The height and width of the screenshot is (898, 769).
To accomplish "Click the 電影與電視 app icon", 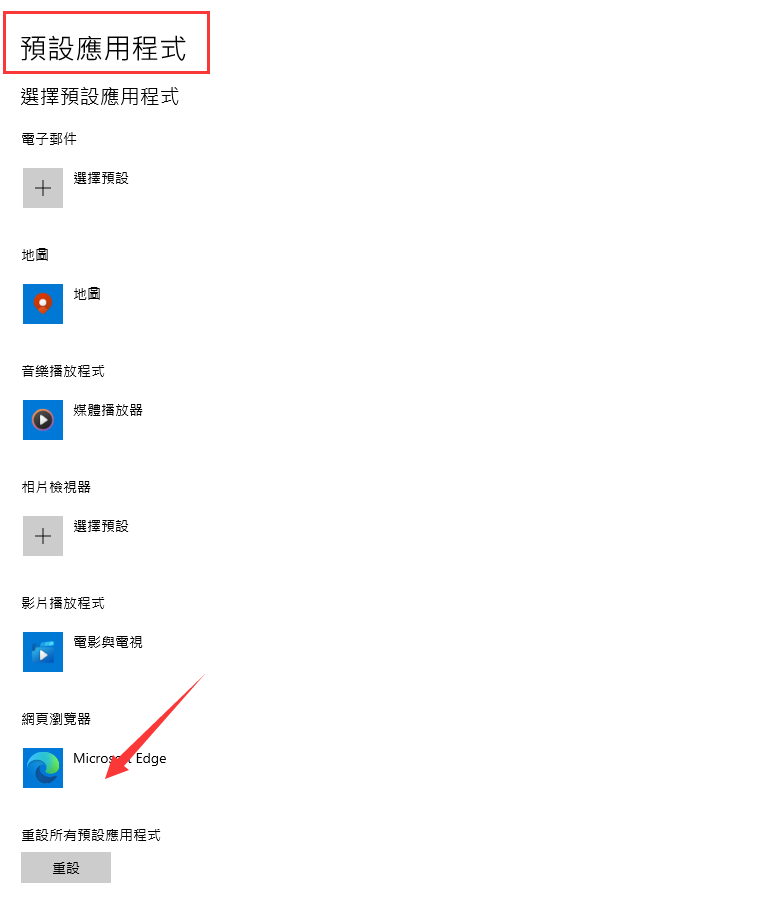I will click(43, 652).
